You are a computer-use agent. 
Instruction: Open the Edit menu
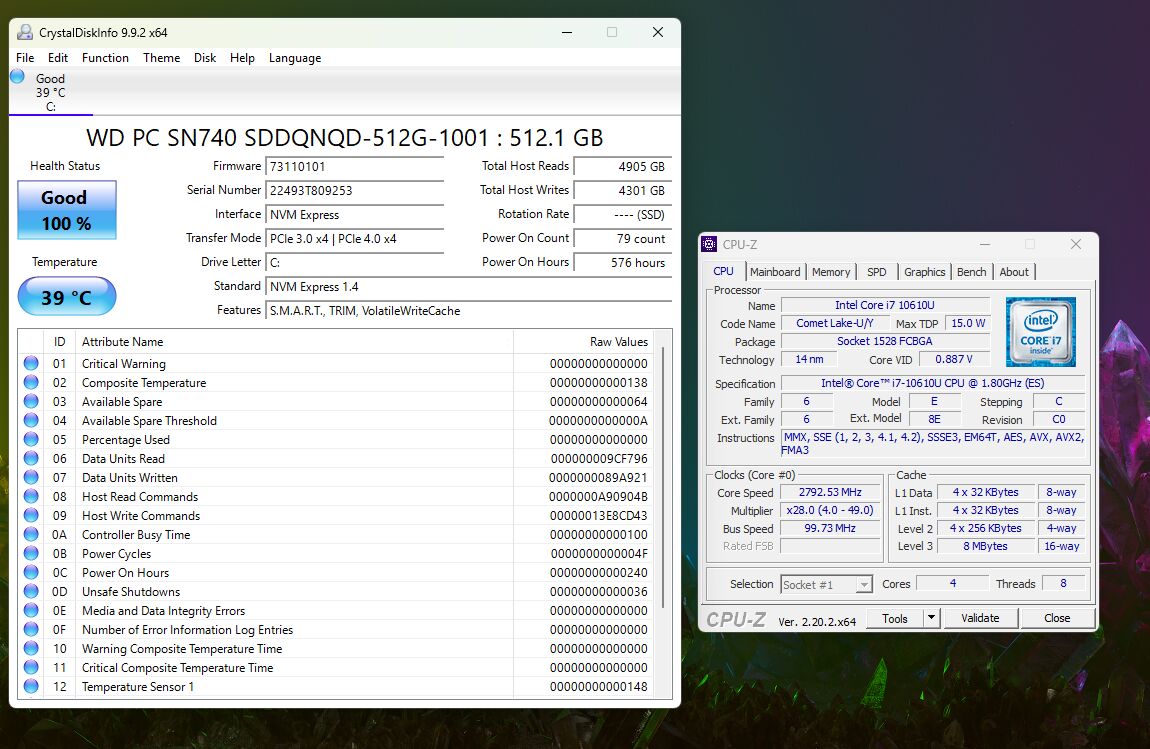point(58,58)
